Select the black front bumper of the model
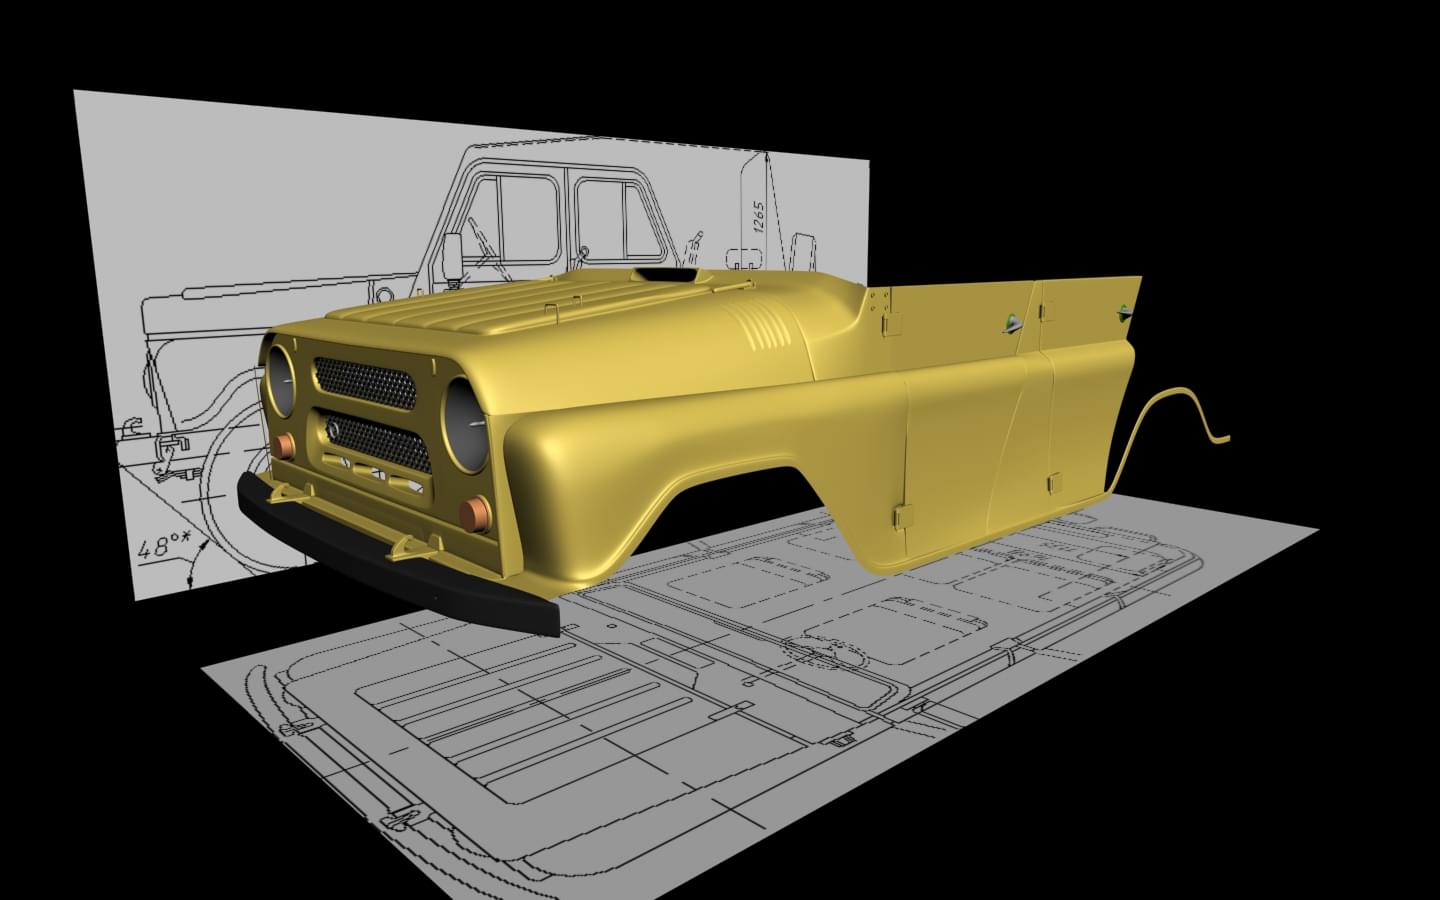Screen dimensions: 1440x900 [x=398, y=555]
